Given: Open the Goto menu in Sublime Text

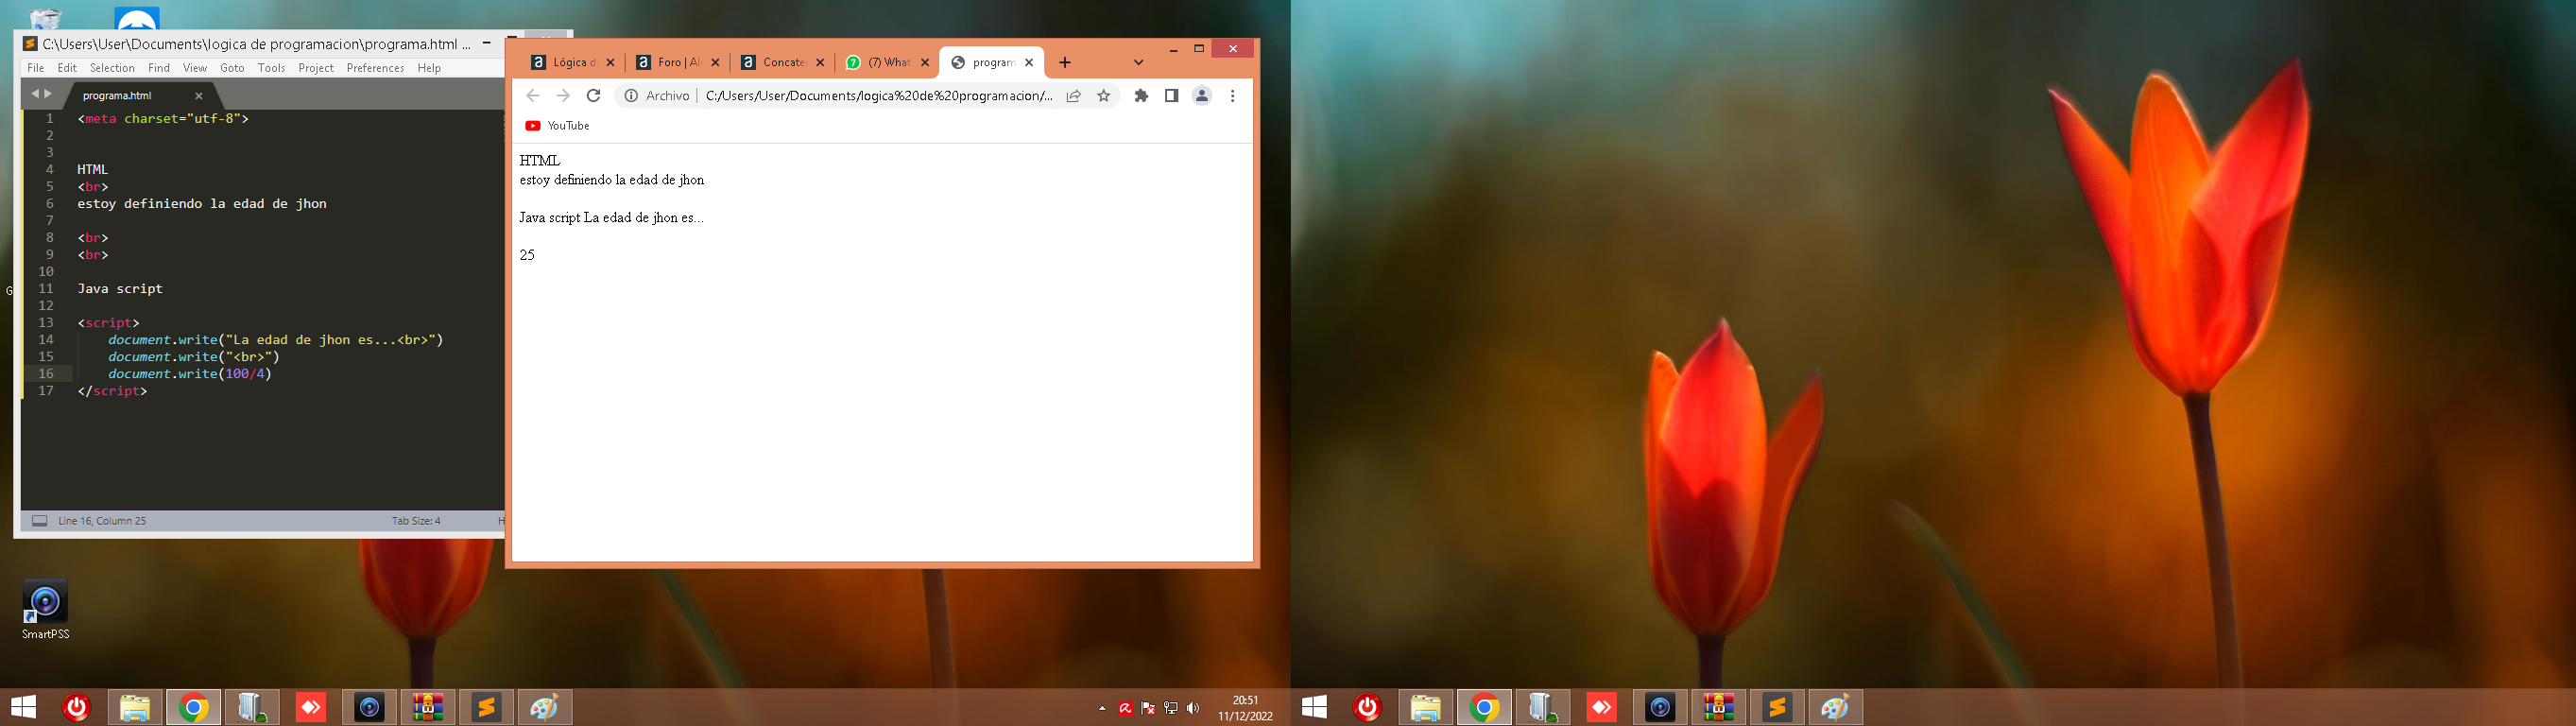Looking at the screenshot, I should (232, 68).
